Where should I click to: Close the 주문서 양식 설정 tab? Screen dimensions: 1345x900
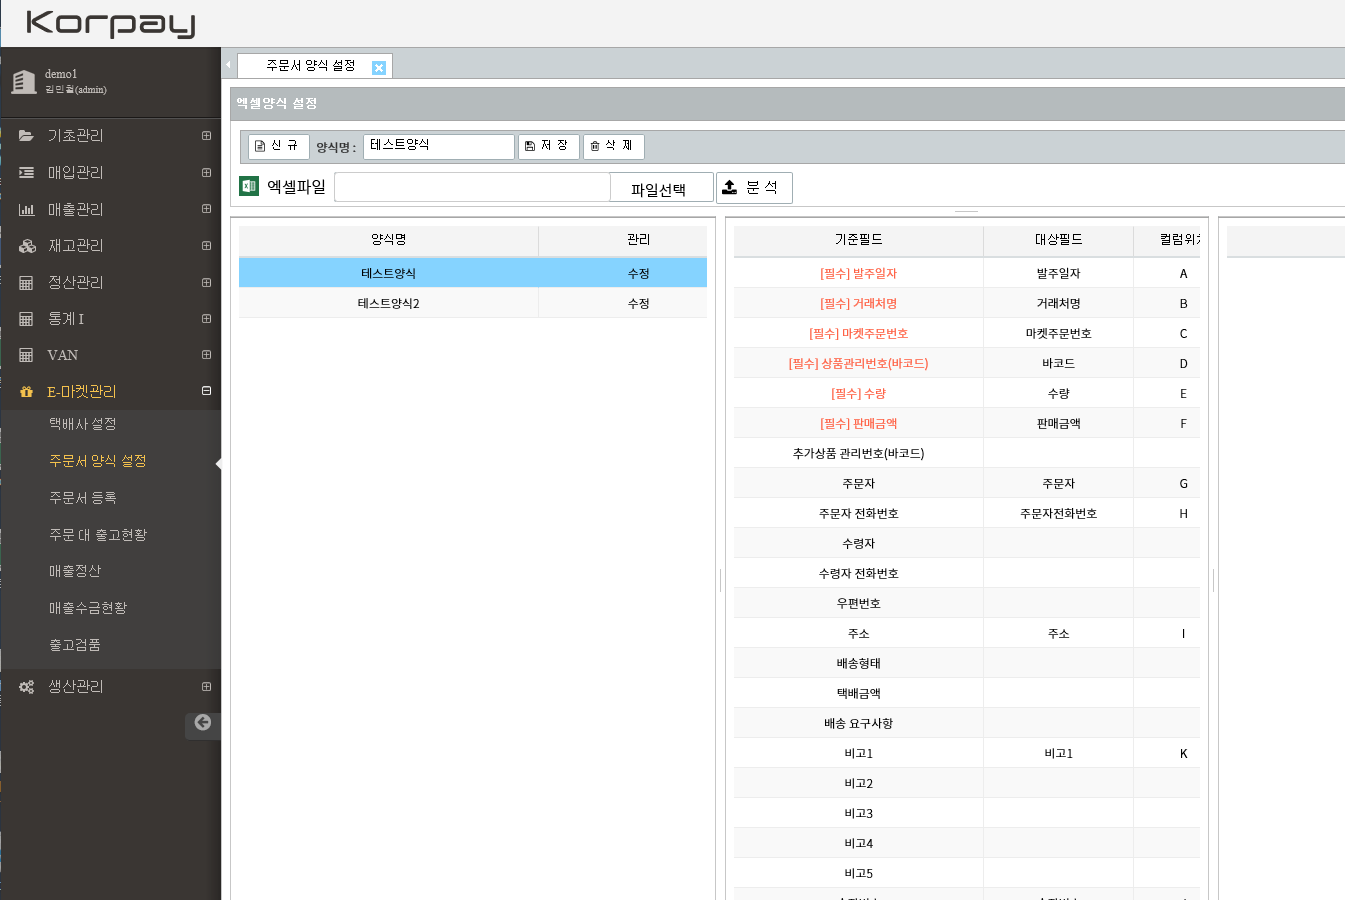[378, 67]
